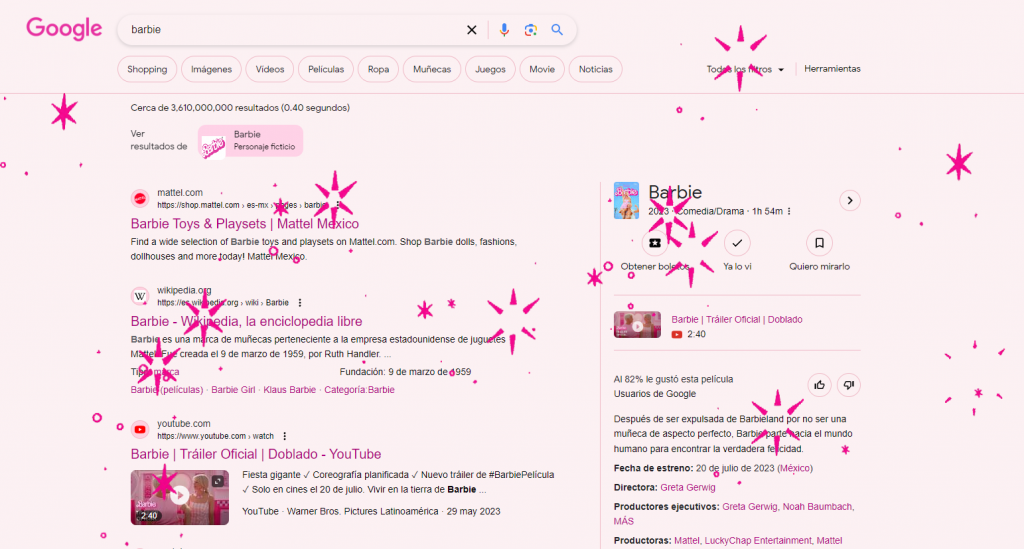Viewport: 1024px width, 549px height.
Task: Click the thumbs down dislike button
Action: click(848, 385)
